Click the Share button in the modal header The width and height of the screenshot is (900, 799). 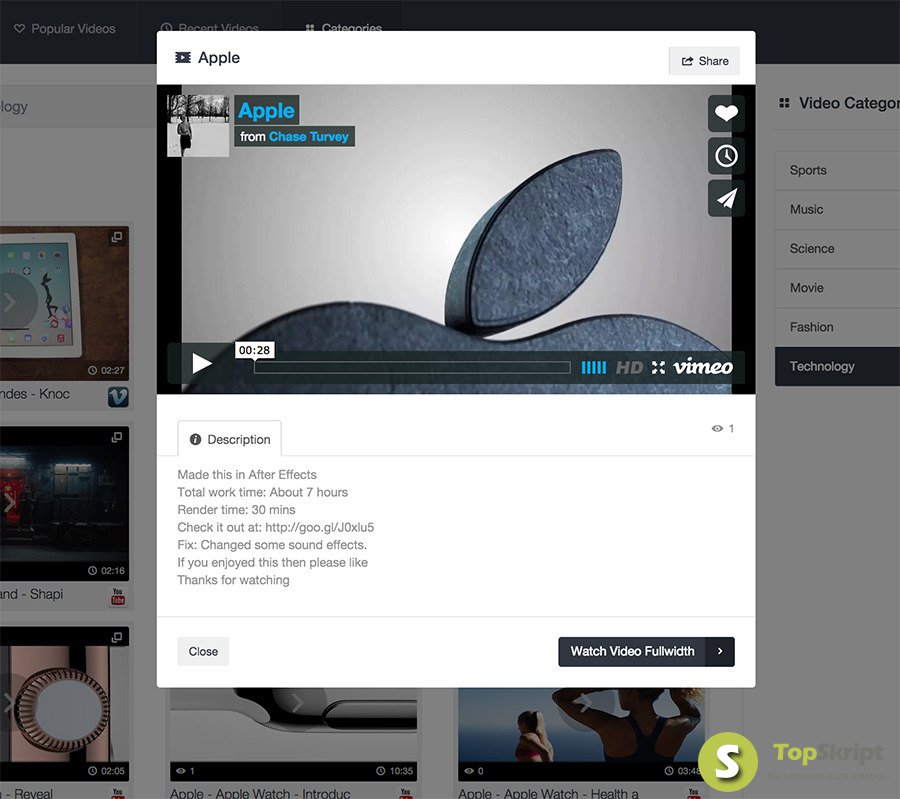(704, 61)
